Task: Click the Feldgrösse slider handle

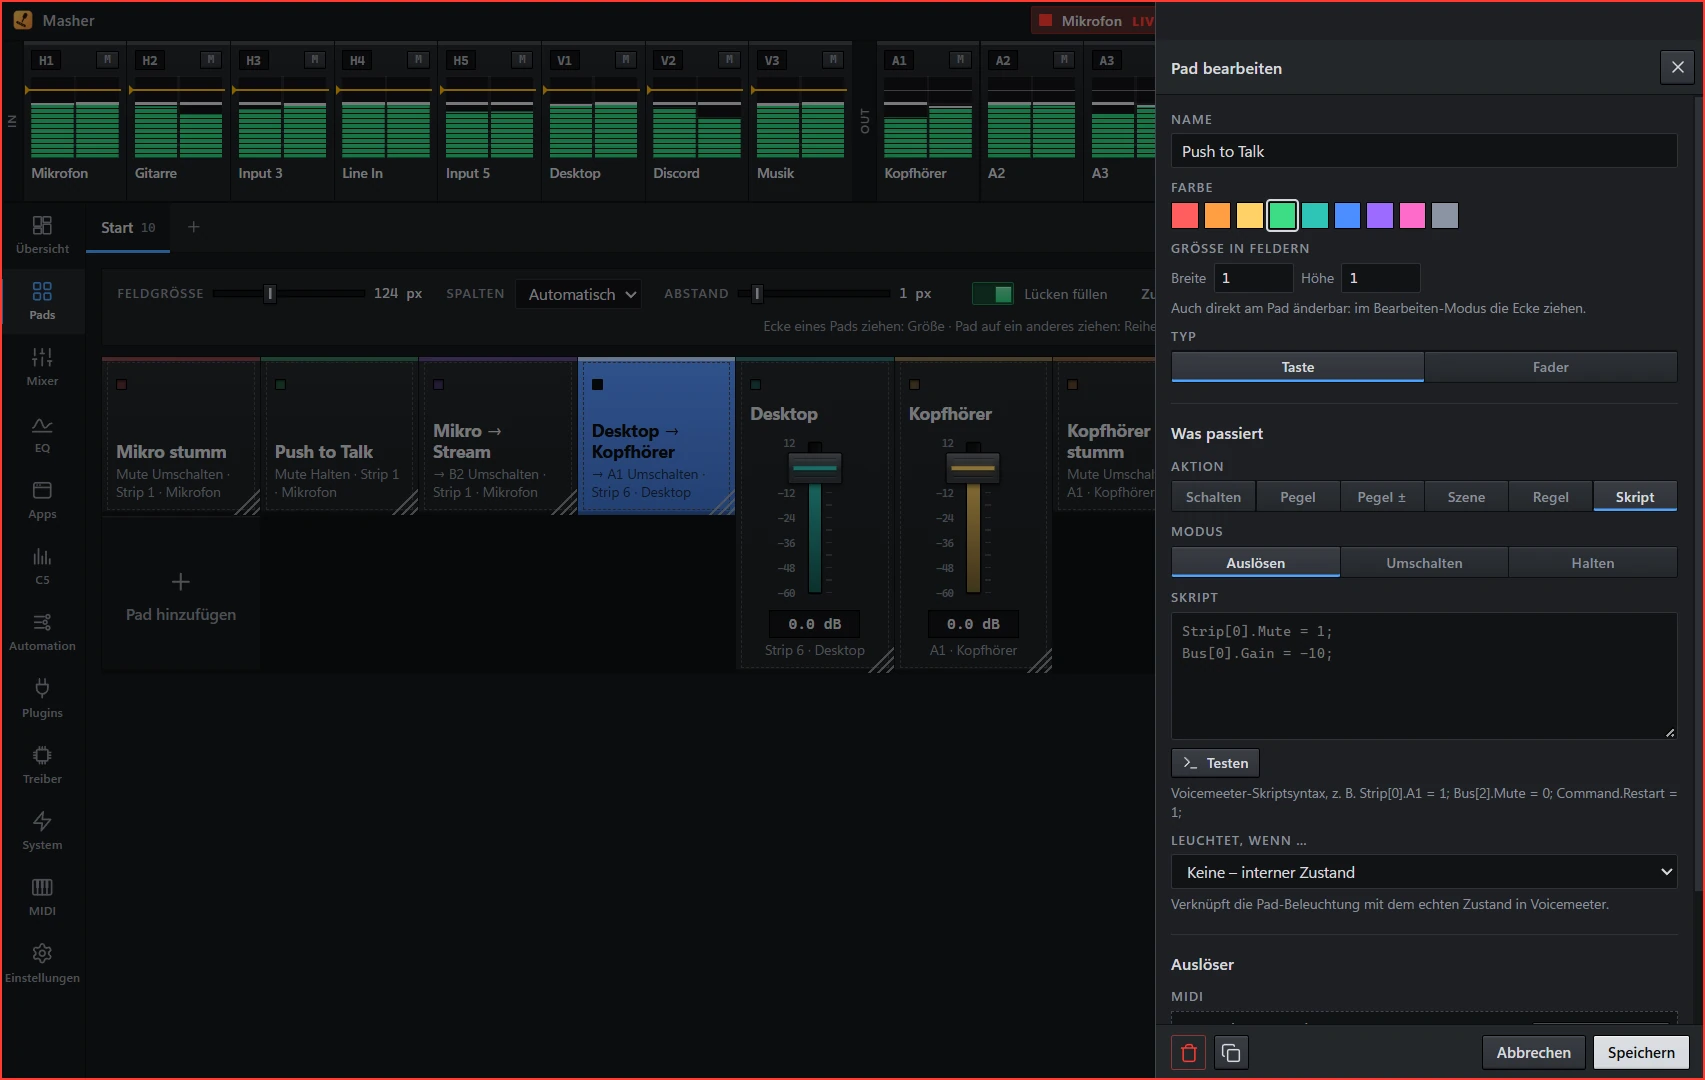Action: click(x=270, y=293)
